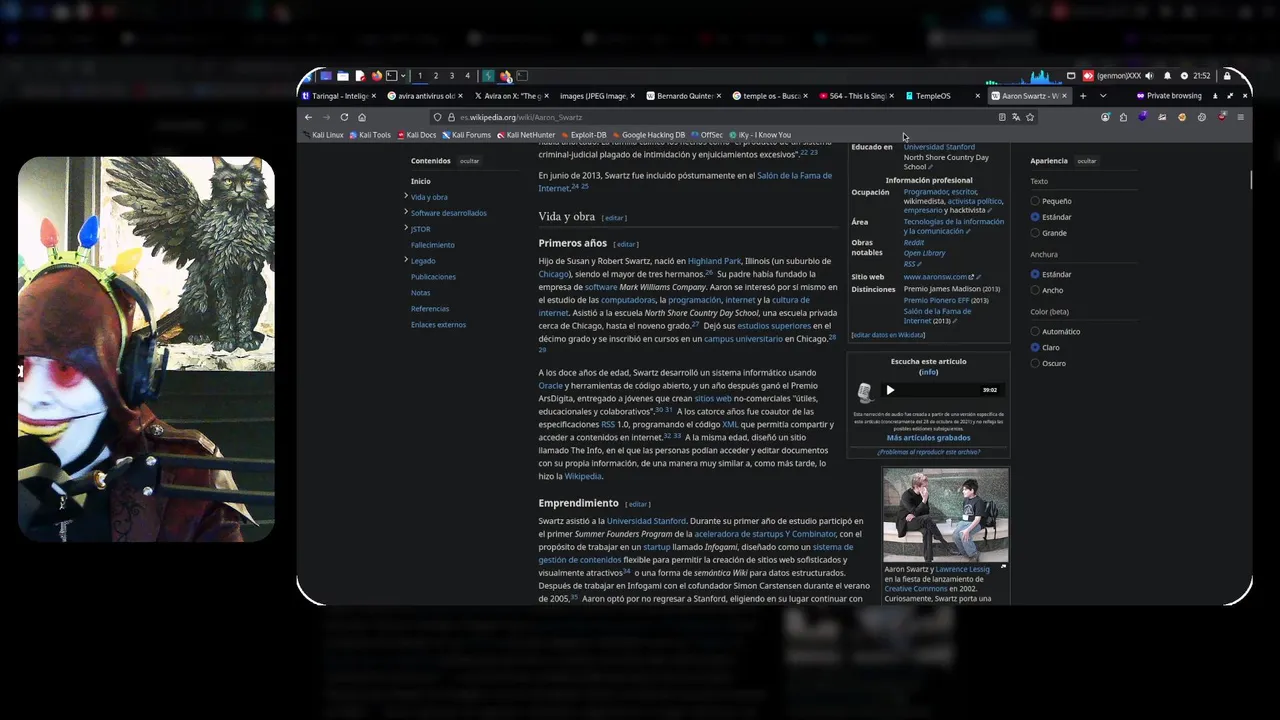
Task: Open Google Hacking DB bookmark
Action: pos(649,135)
